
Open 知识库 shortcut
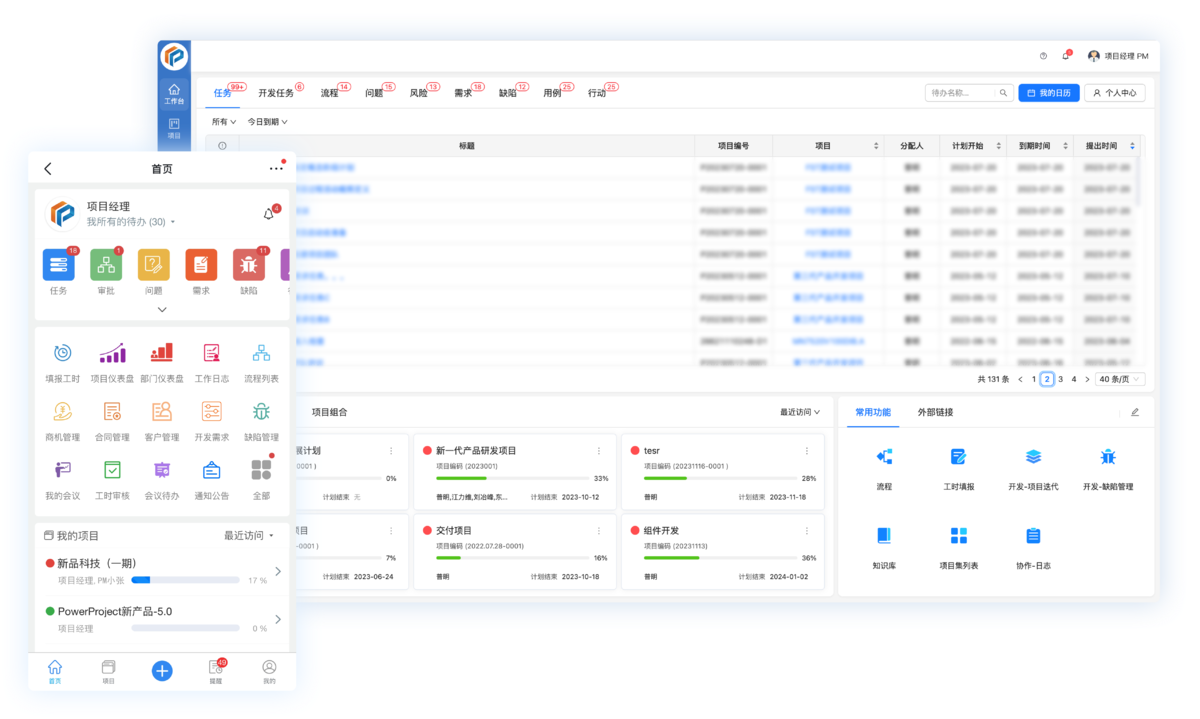pyautogui.click(x=883, y=536)
